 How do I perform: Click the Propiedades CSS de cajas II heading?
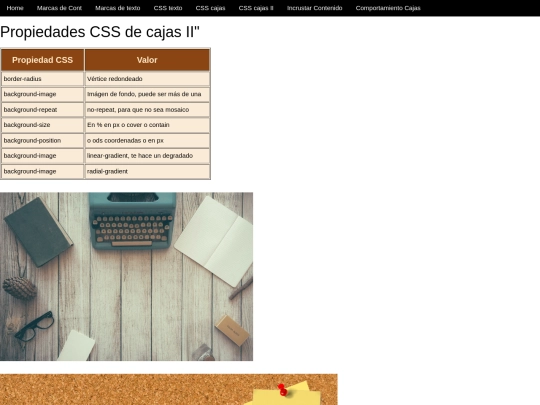coord(100,32)
